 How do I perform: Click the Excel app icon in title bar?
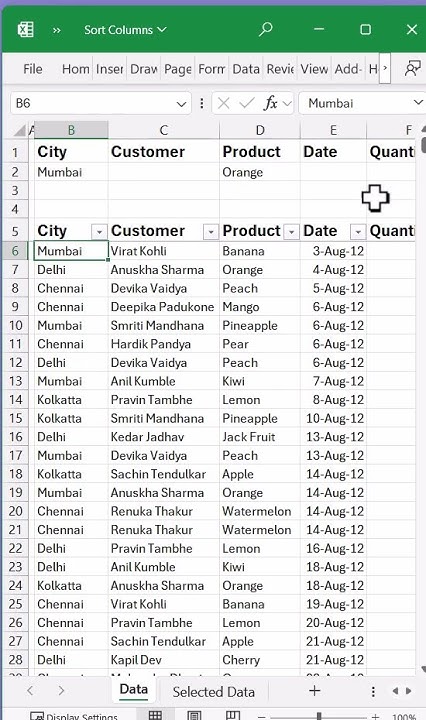tap(25, 29)
